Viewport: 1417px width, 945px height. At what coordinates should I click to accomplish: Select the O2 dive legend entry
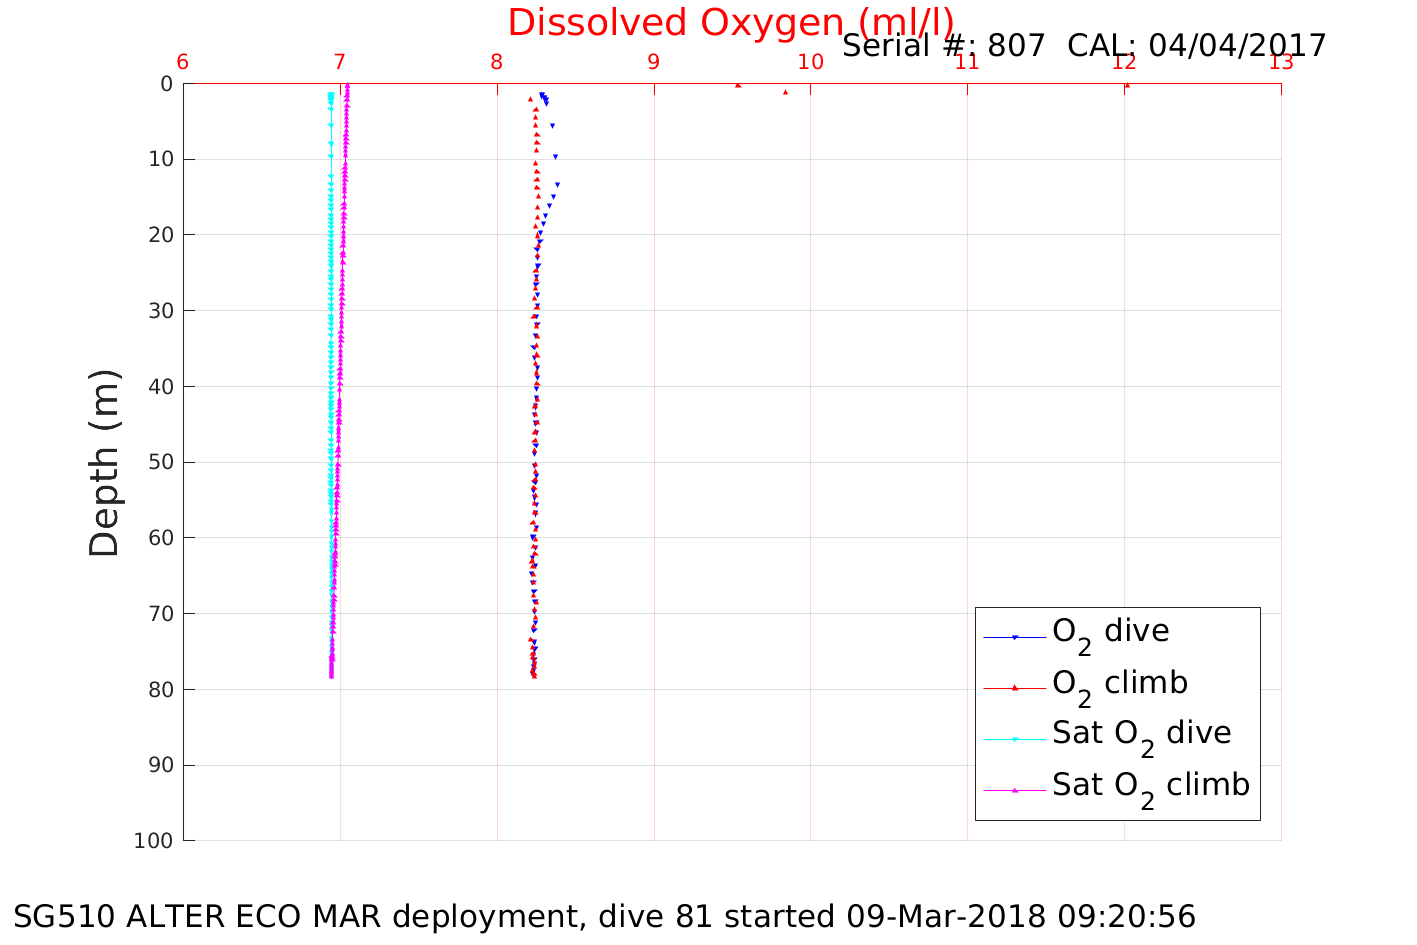click(1076, 634)
